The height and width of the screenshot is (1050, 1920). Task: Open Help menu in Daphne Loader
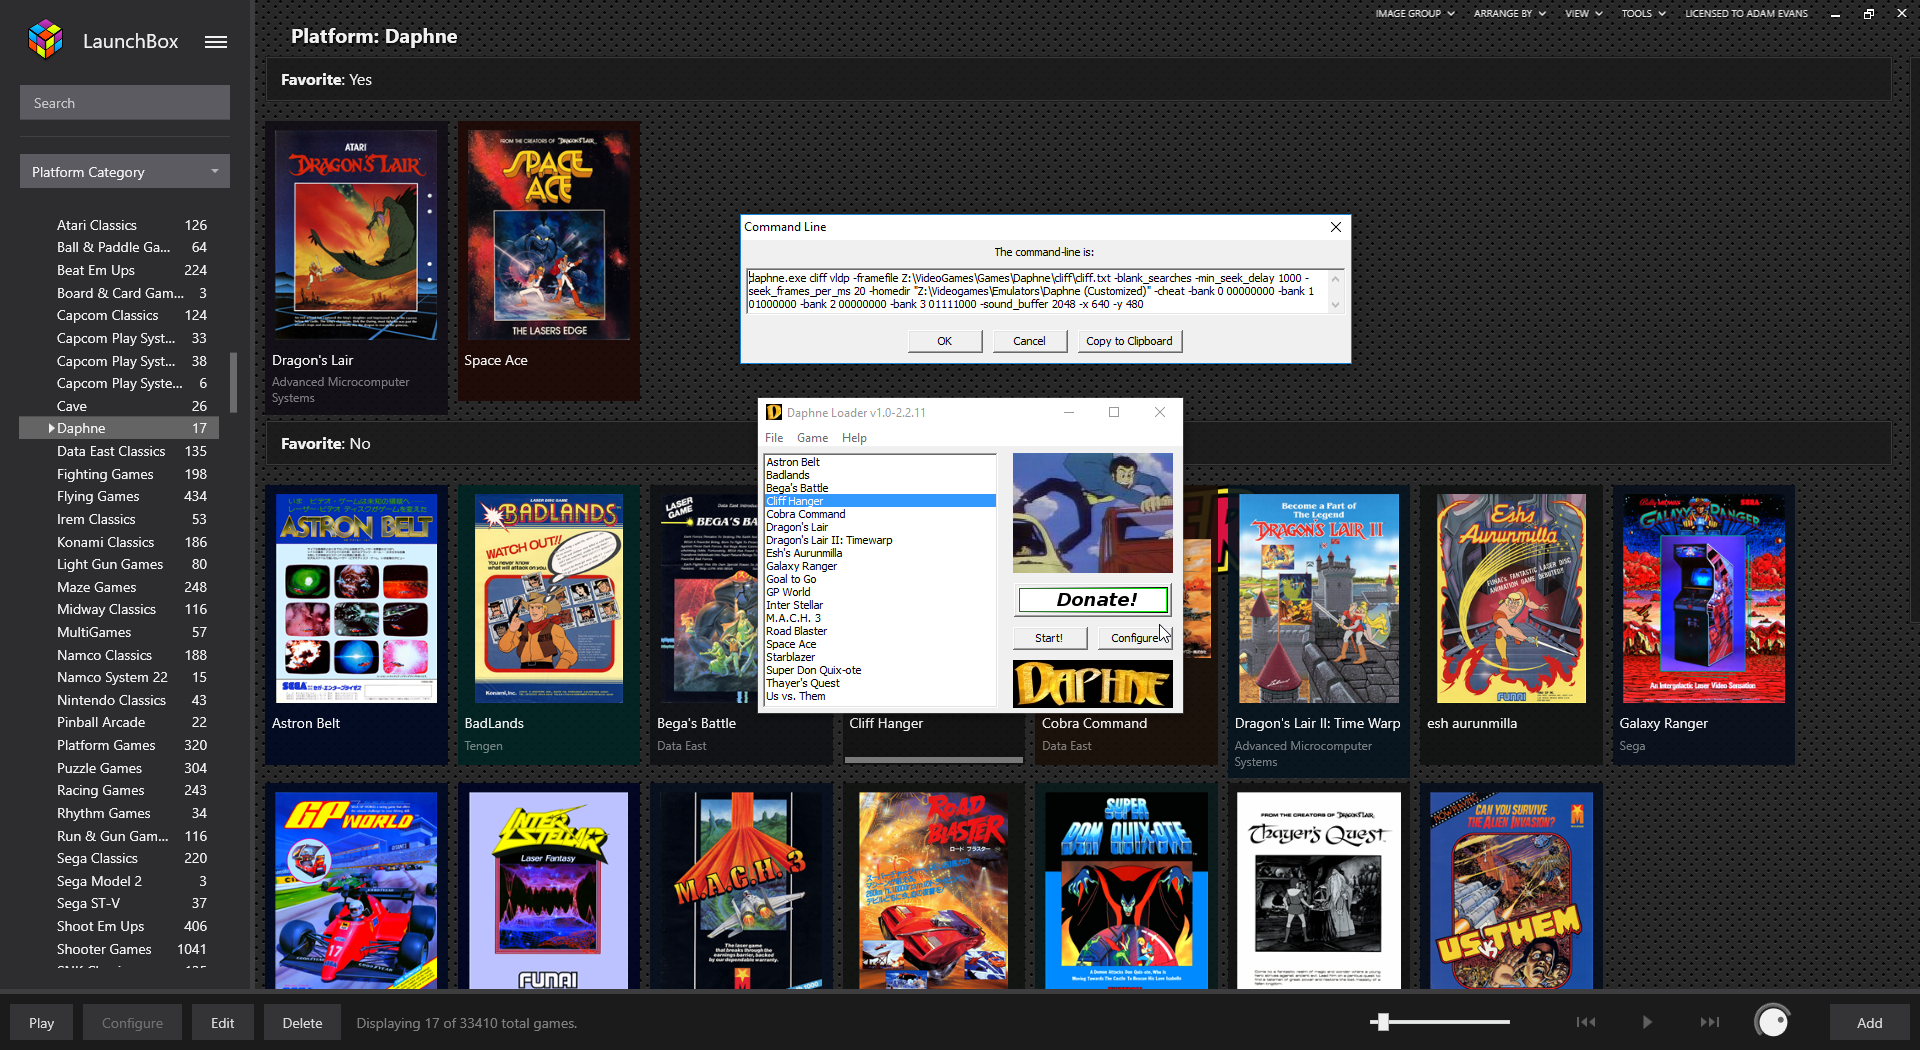coord(854,438)
